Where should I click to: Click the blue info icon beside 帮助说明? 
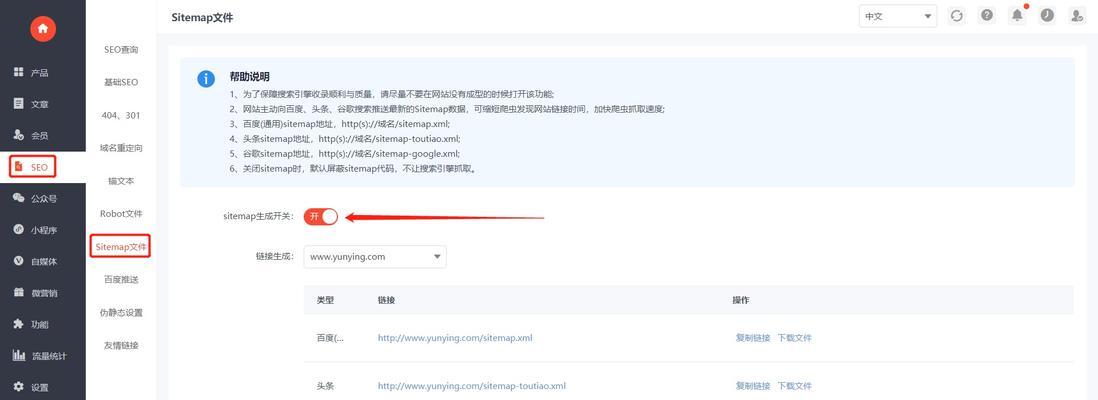coord(206,78)
